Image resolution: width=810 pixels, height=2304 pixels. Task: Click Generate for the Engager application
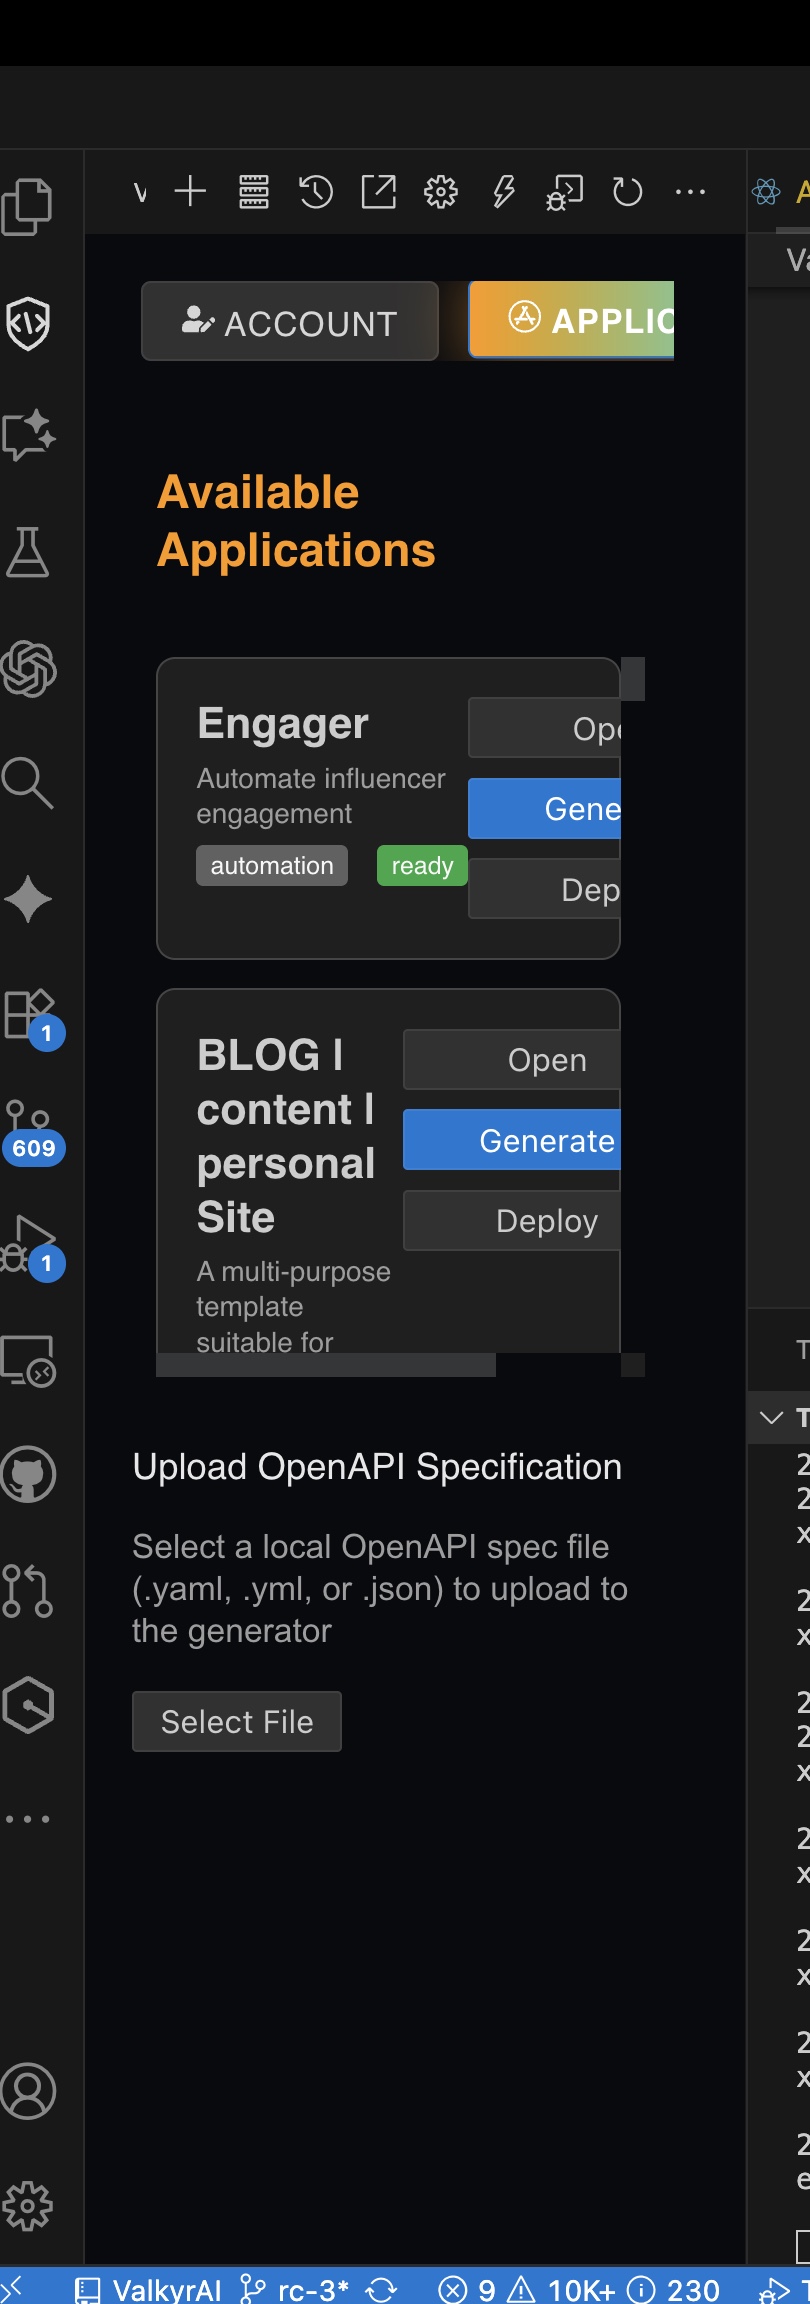pos(545,808)
